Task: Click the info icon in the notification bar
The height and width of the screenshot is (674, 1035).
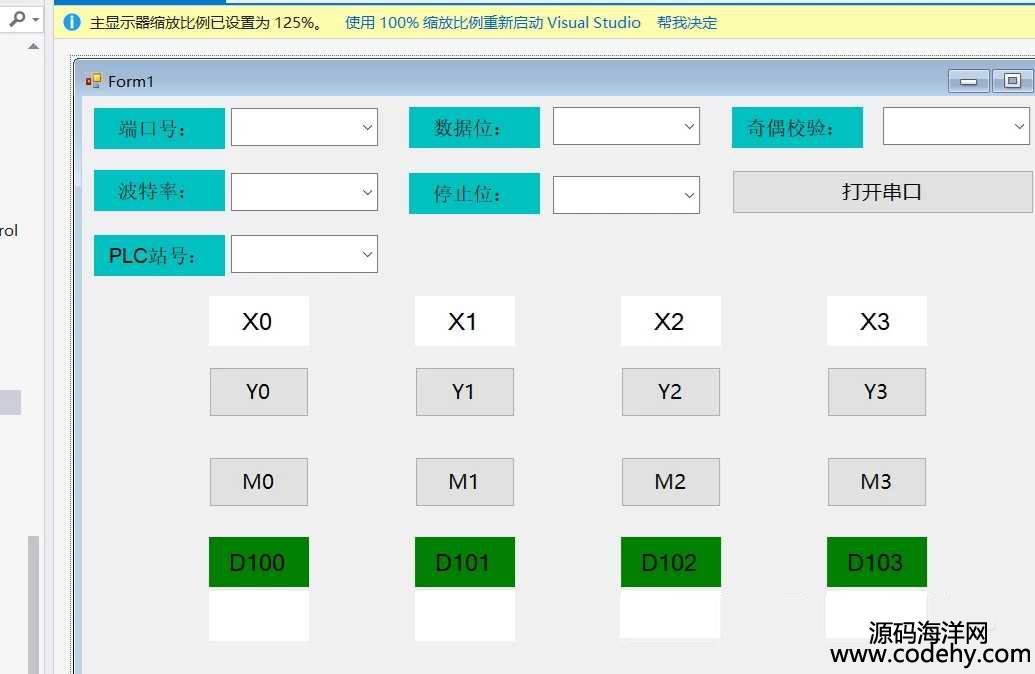Action: (x=72, y=22)
